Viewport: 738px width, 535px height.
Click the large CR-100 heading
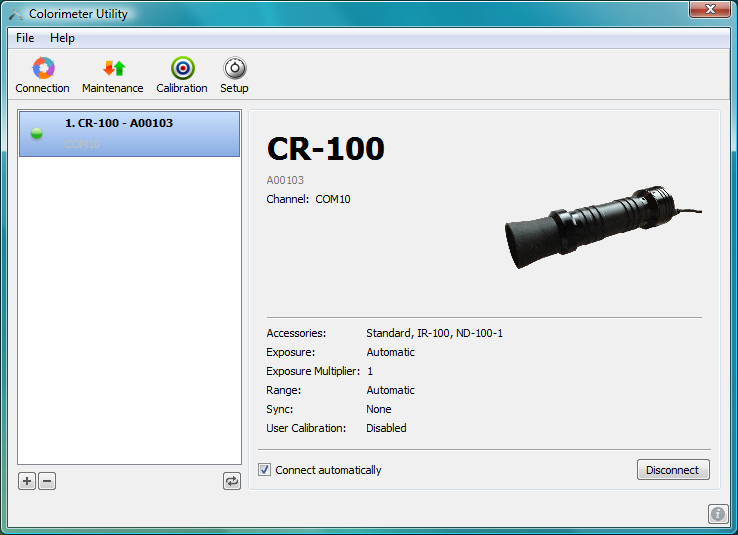(x=326, y=149)
